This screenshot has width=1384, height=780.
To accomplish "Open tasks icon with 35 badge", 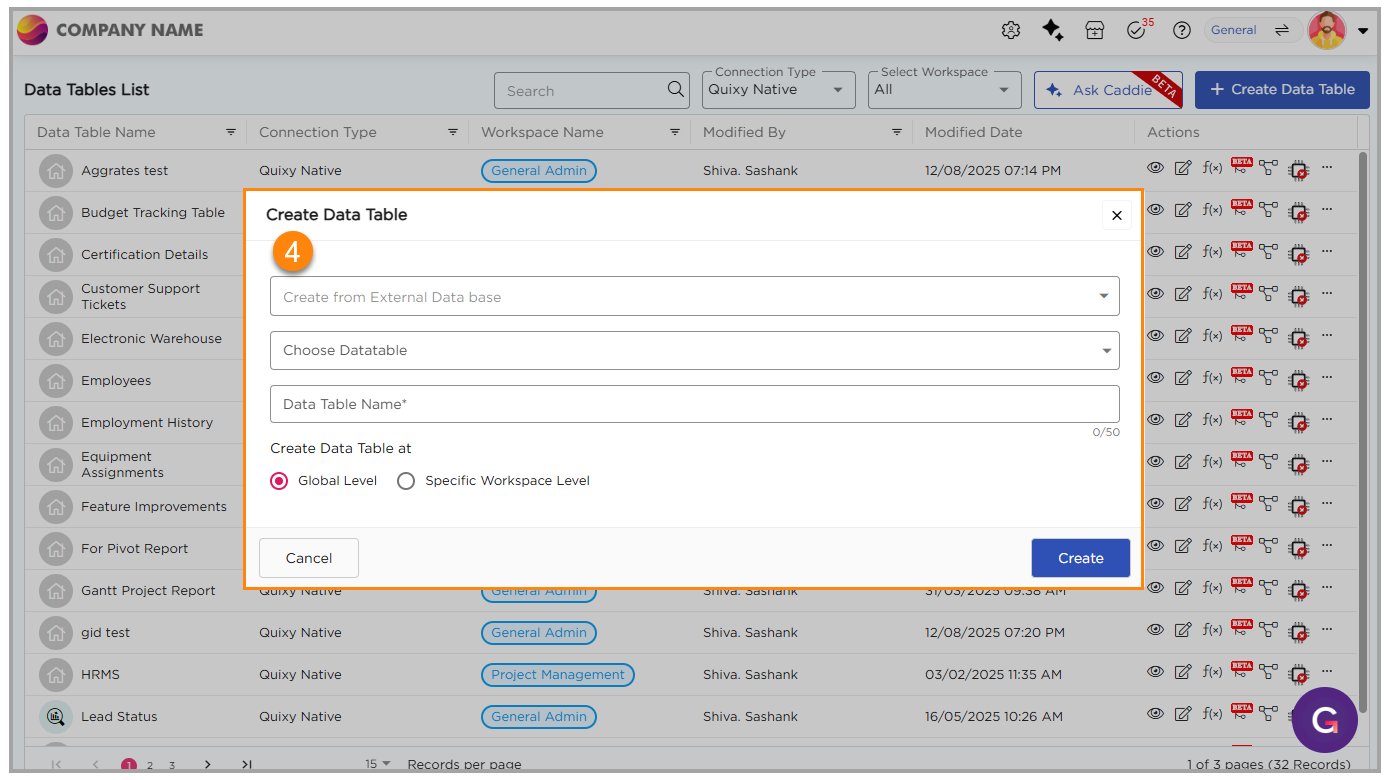I will pos(1136,30).
